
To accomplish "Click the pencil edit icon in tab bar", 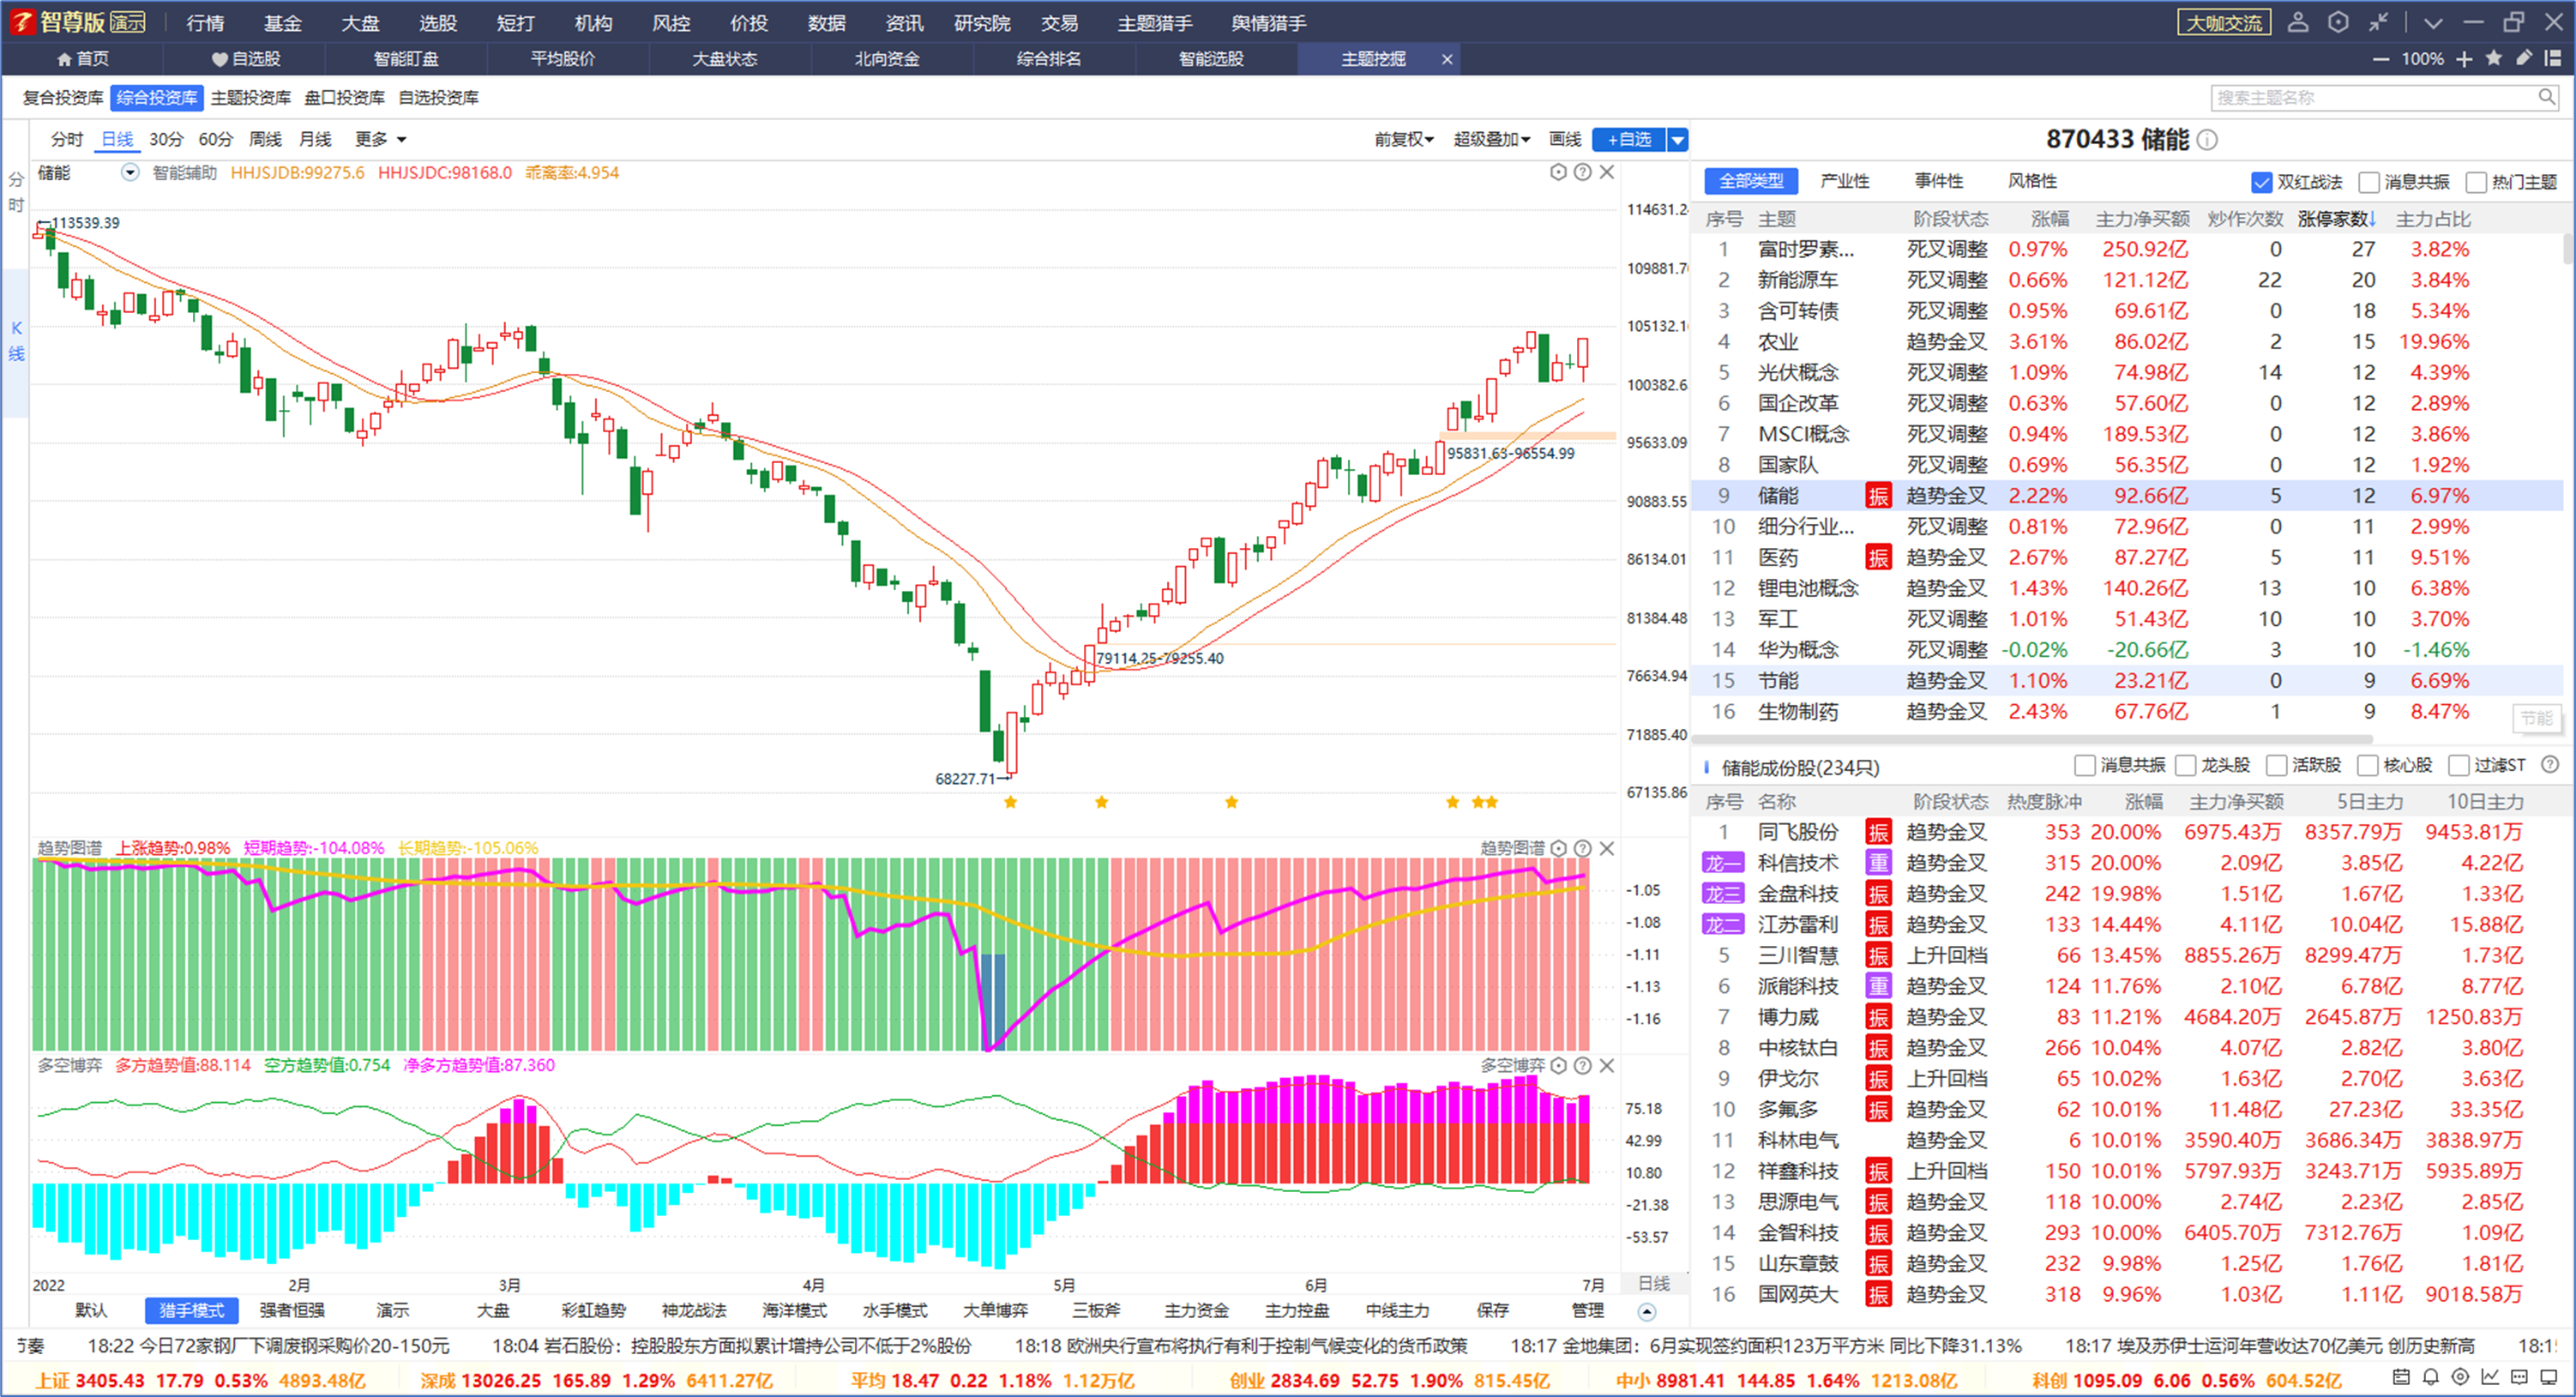I will tap(2524, 58).
